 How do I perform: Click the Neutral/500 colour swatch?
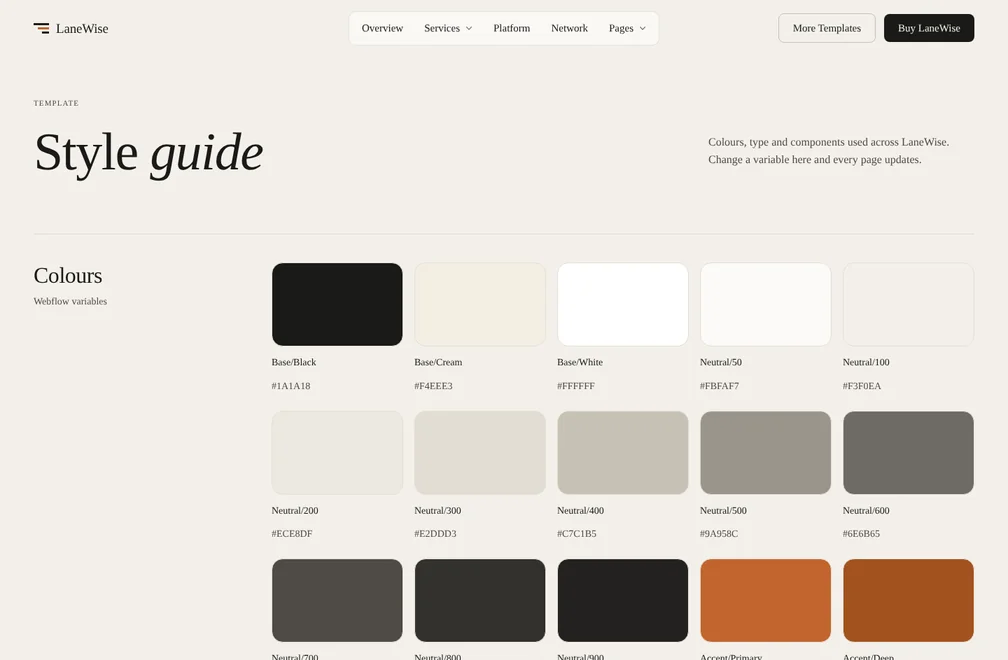(x=765, y=452)
